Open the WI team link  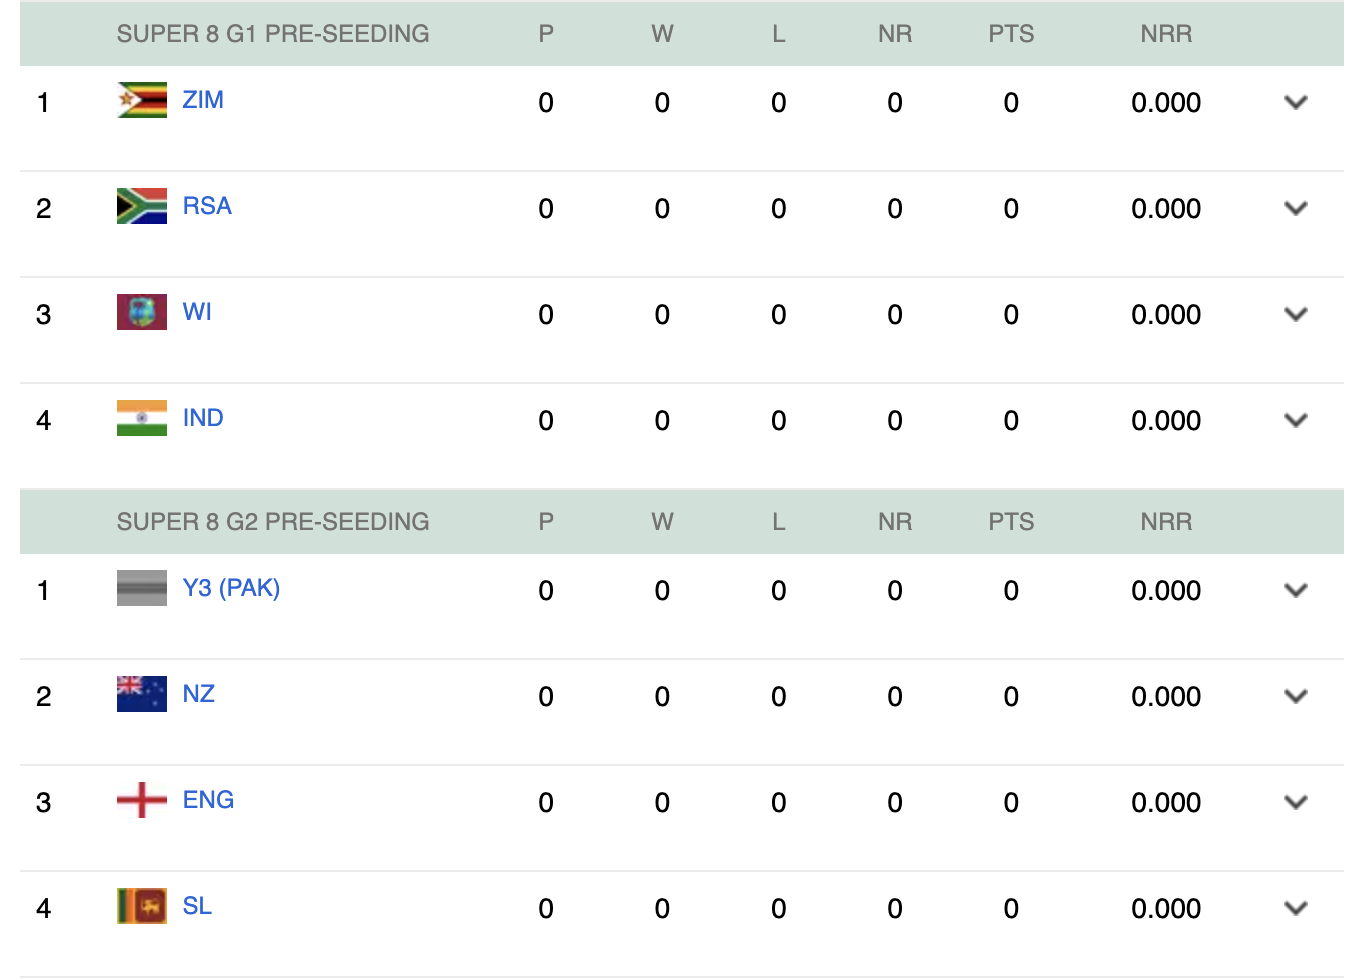(197, 312)
